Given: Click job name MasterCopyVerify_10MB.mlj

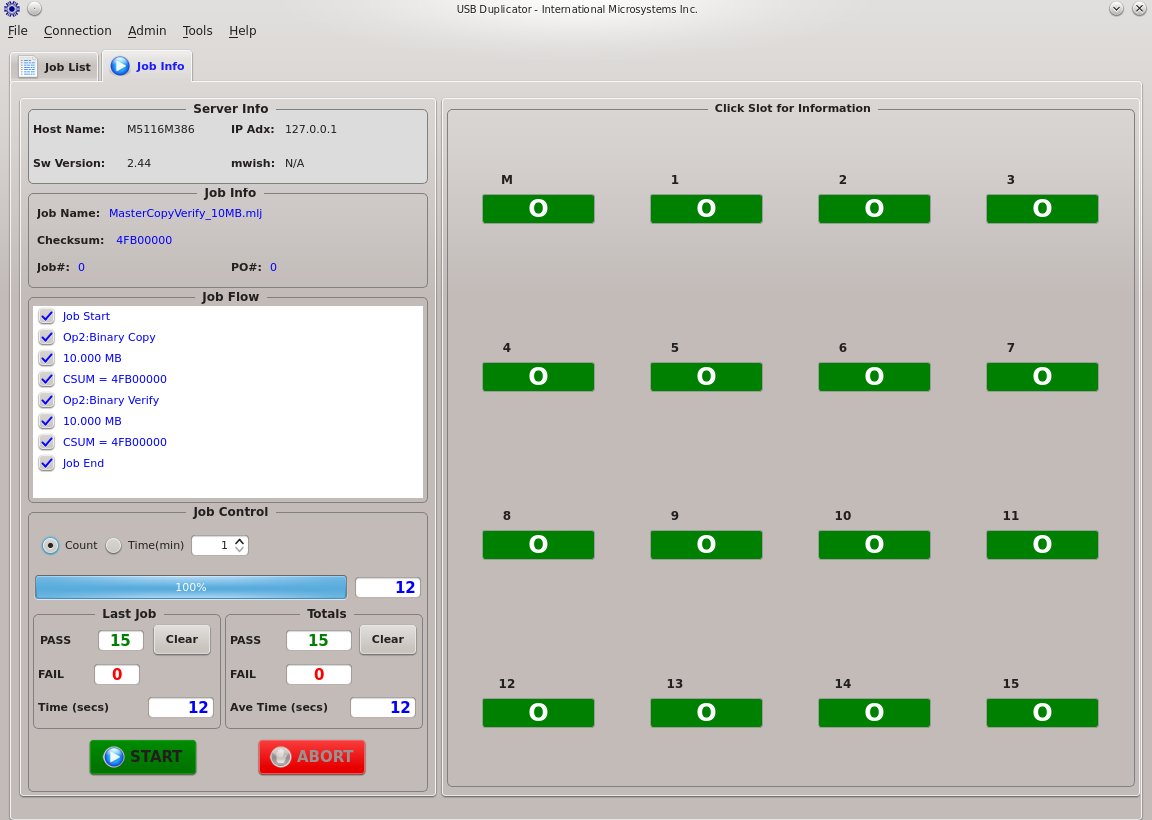Looking at the screenshot, I should [185, 213].
